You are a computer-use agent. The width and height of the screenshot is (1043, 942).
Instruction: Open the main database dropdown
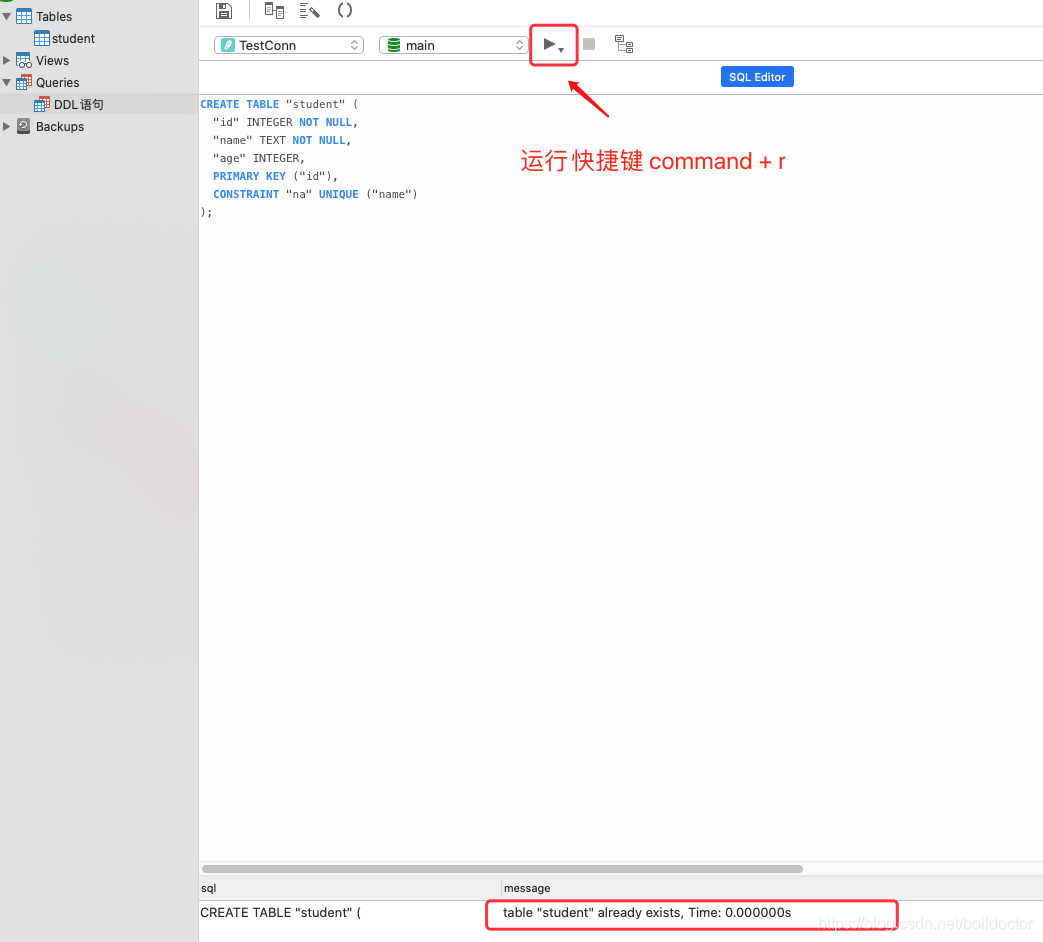(454, 45)
